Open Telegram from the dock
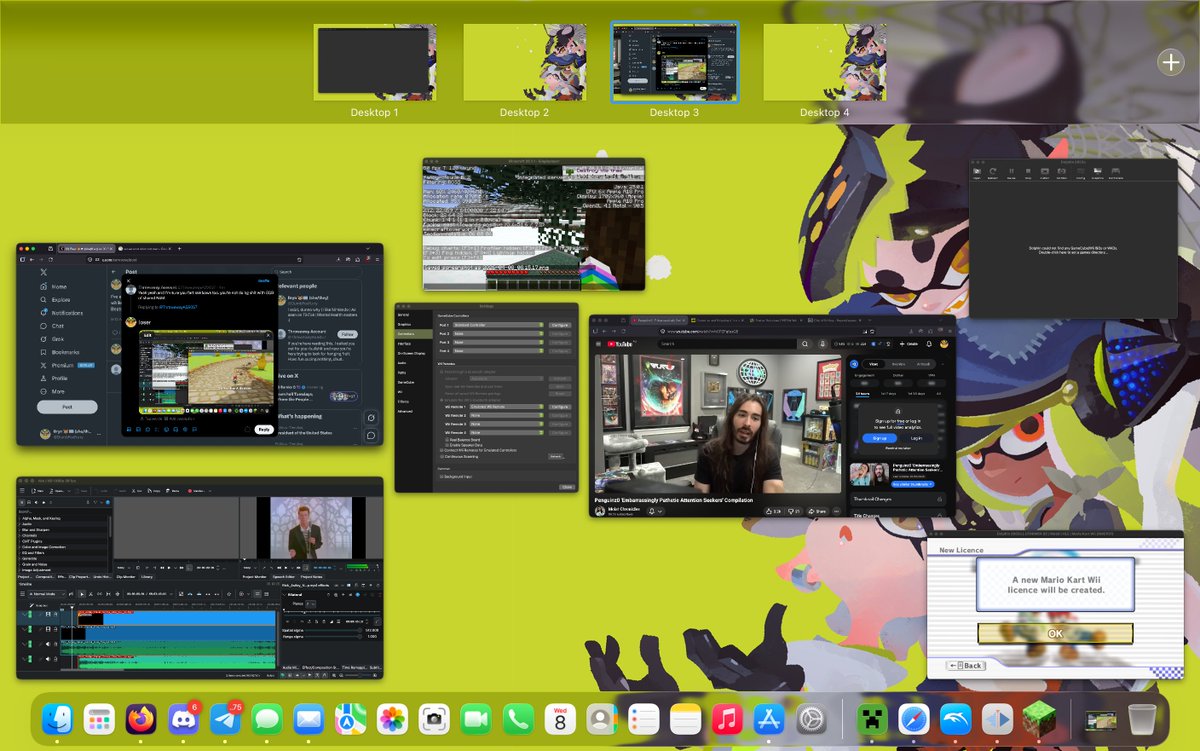The height and width of the screenshot is (751, 1200). 226,720
